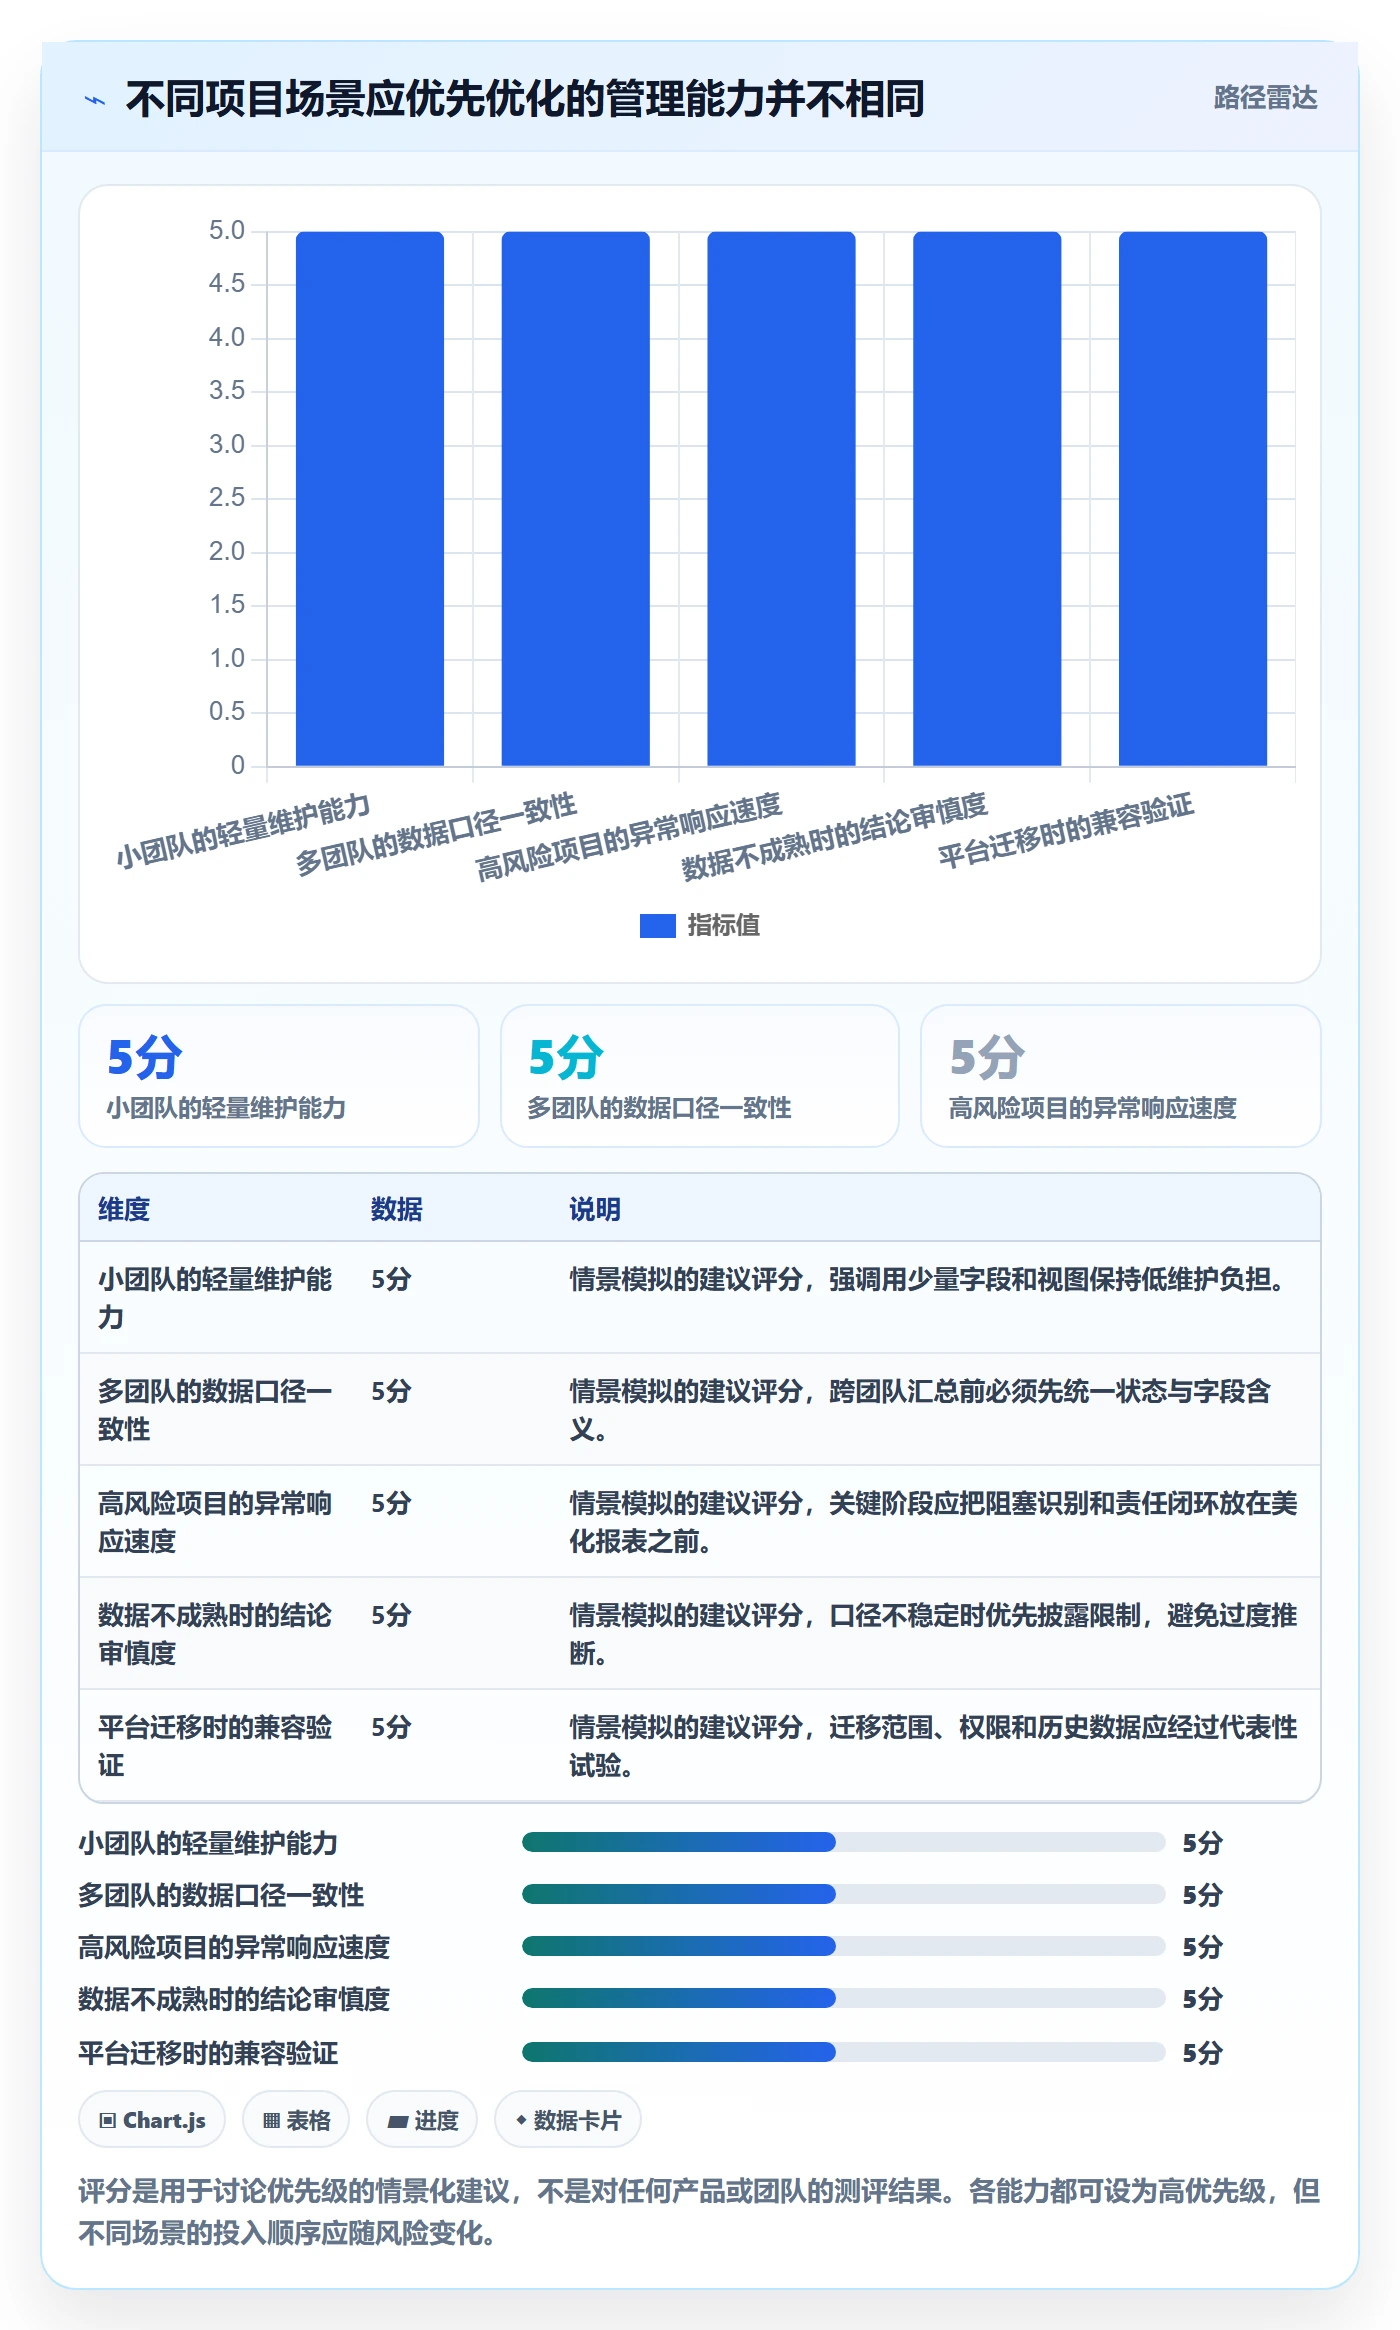Screen dimensions: 1400x2330
Task: Click description about 迁移范围、权限和历史数据
Action: (x=934, y=1746)
